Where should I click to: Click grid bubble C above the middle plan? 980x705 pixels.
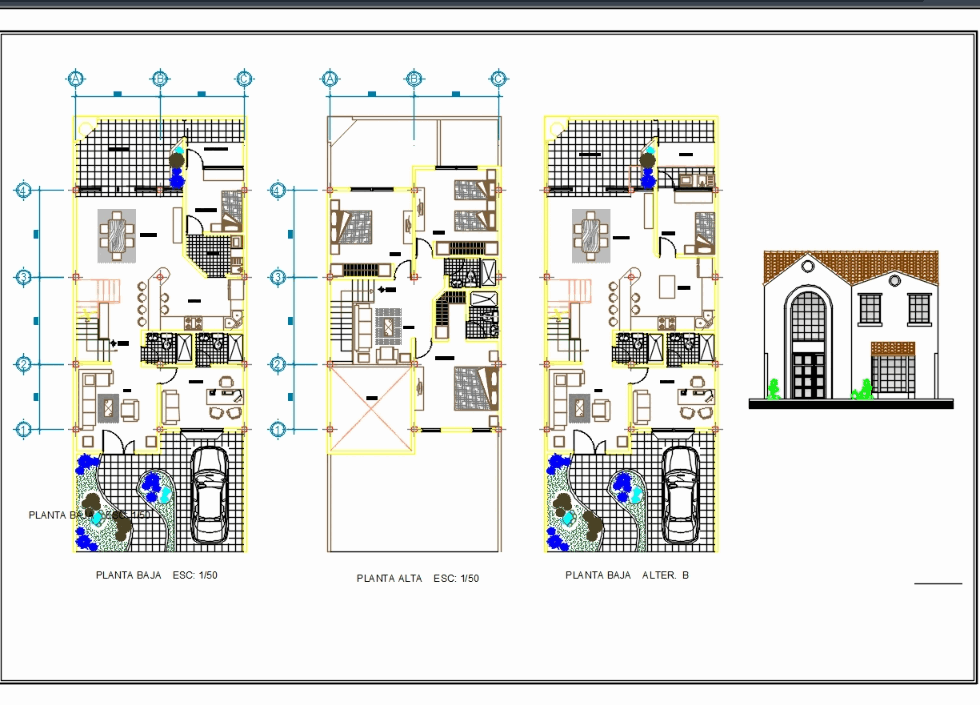pyautogui.click(x=497, y=76)
